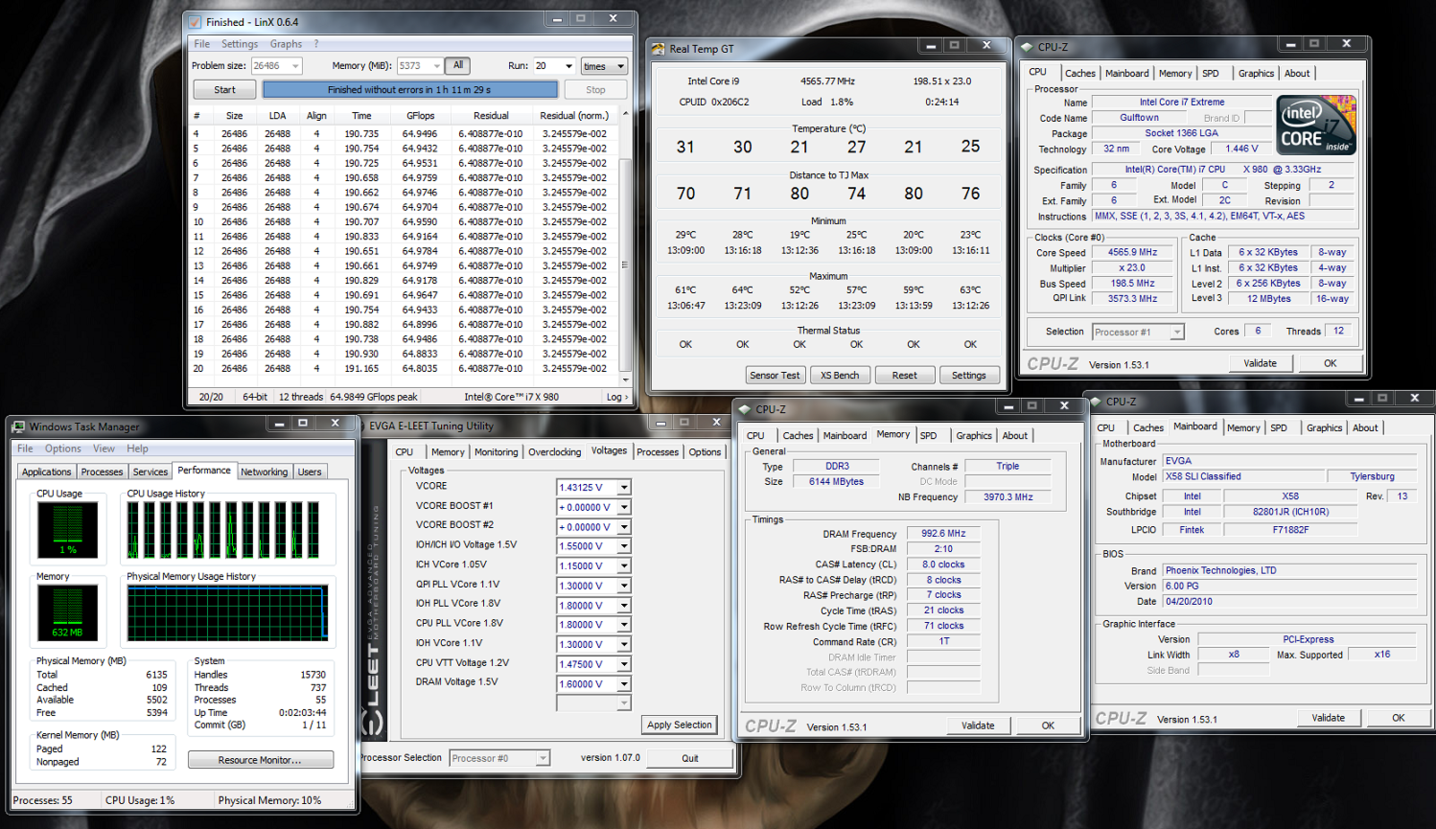Click XS Bench in Real Temp GT
Image resolution: width=1436 pixels, height=829 pixels.
pos(840,376)
